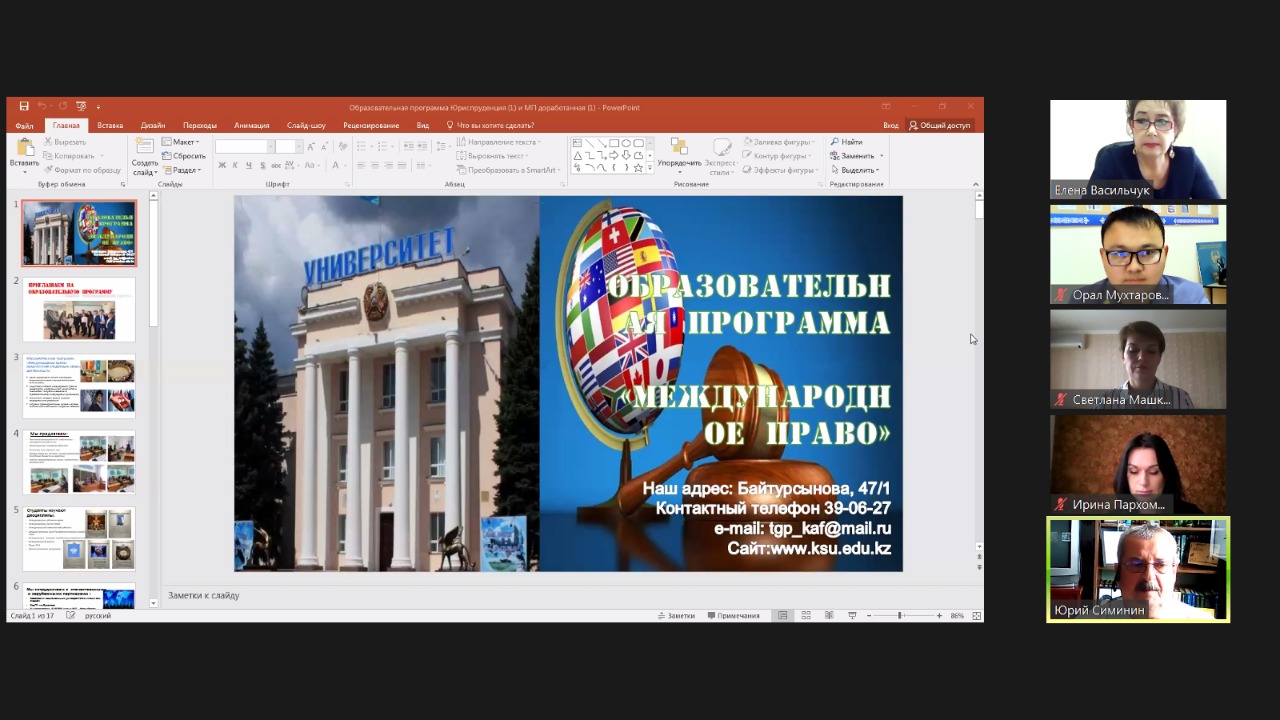Toggle Примечания comments pane in status bar
Image resolution: width=1280 pixels, height=720 pixels.
(733, 616)
